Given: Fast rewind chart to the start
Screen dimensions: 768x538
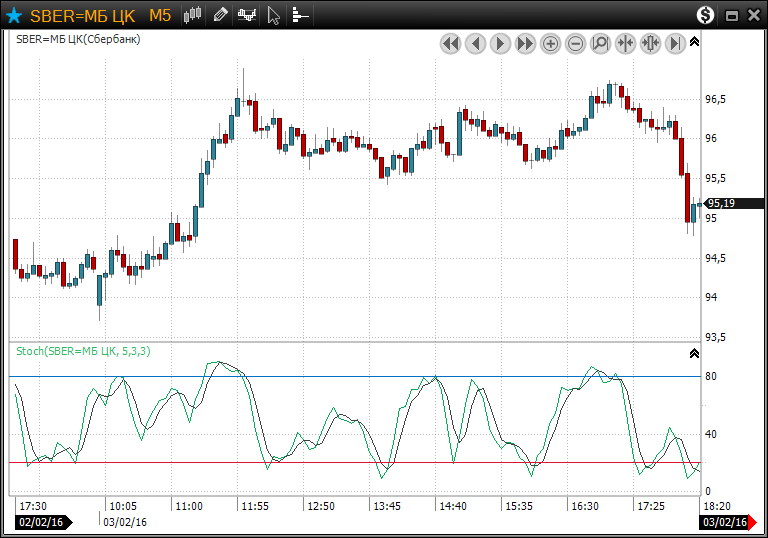Looking at the screenshot, I should click(450, 44).
